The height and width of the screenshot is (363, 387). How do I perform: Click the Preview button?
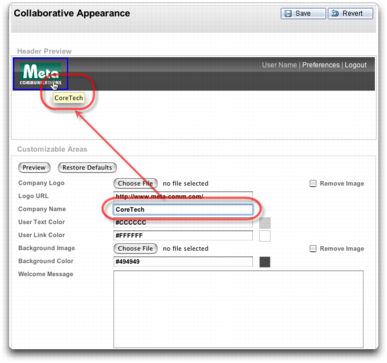click(34, 168)
